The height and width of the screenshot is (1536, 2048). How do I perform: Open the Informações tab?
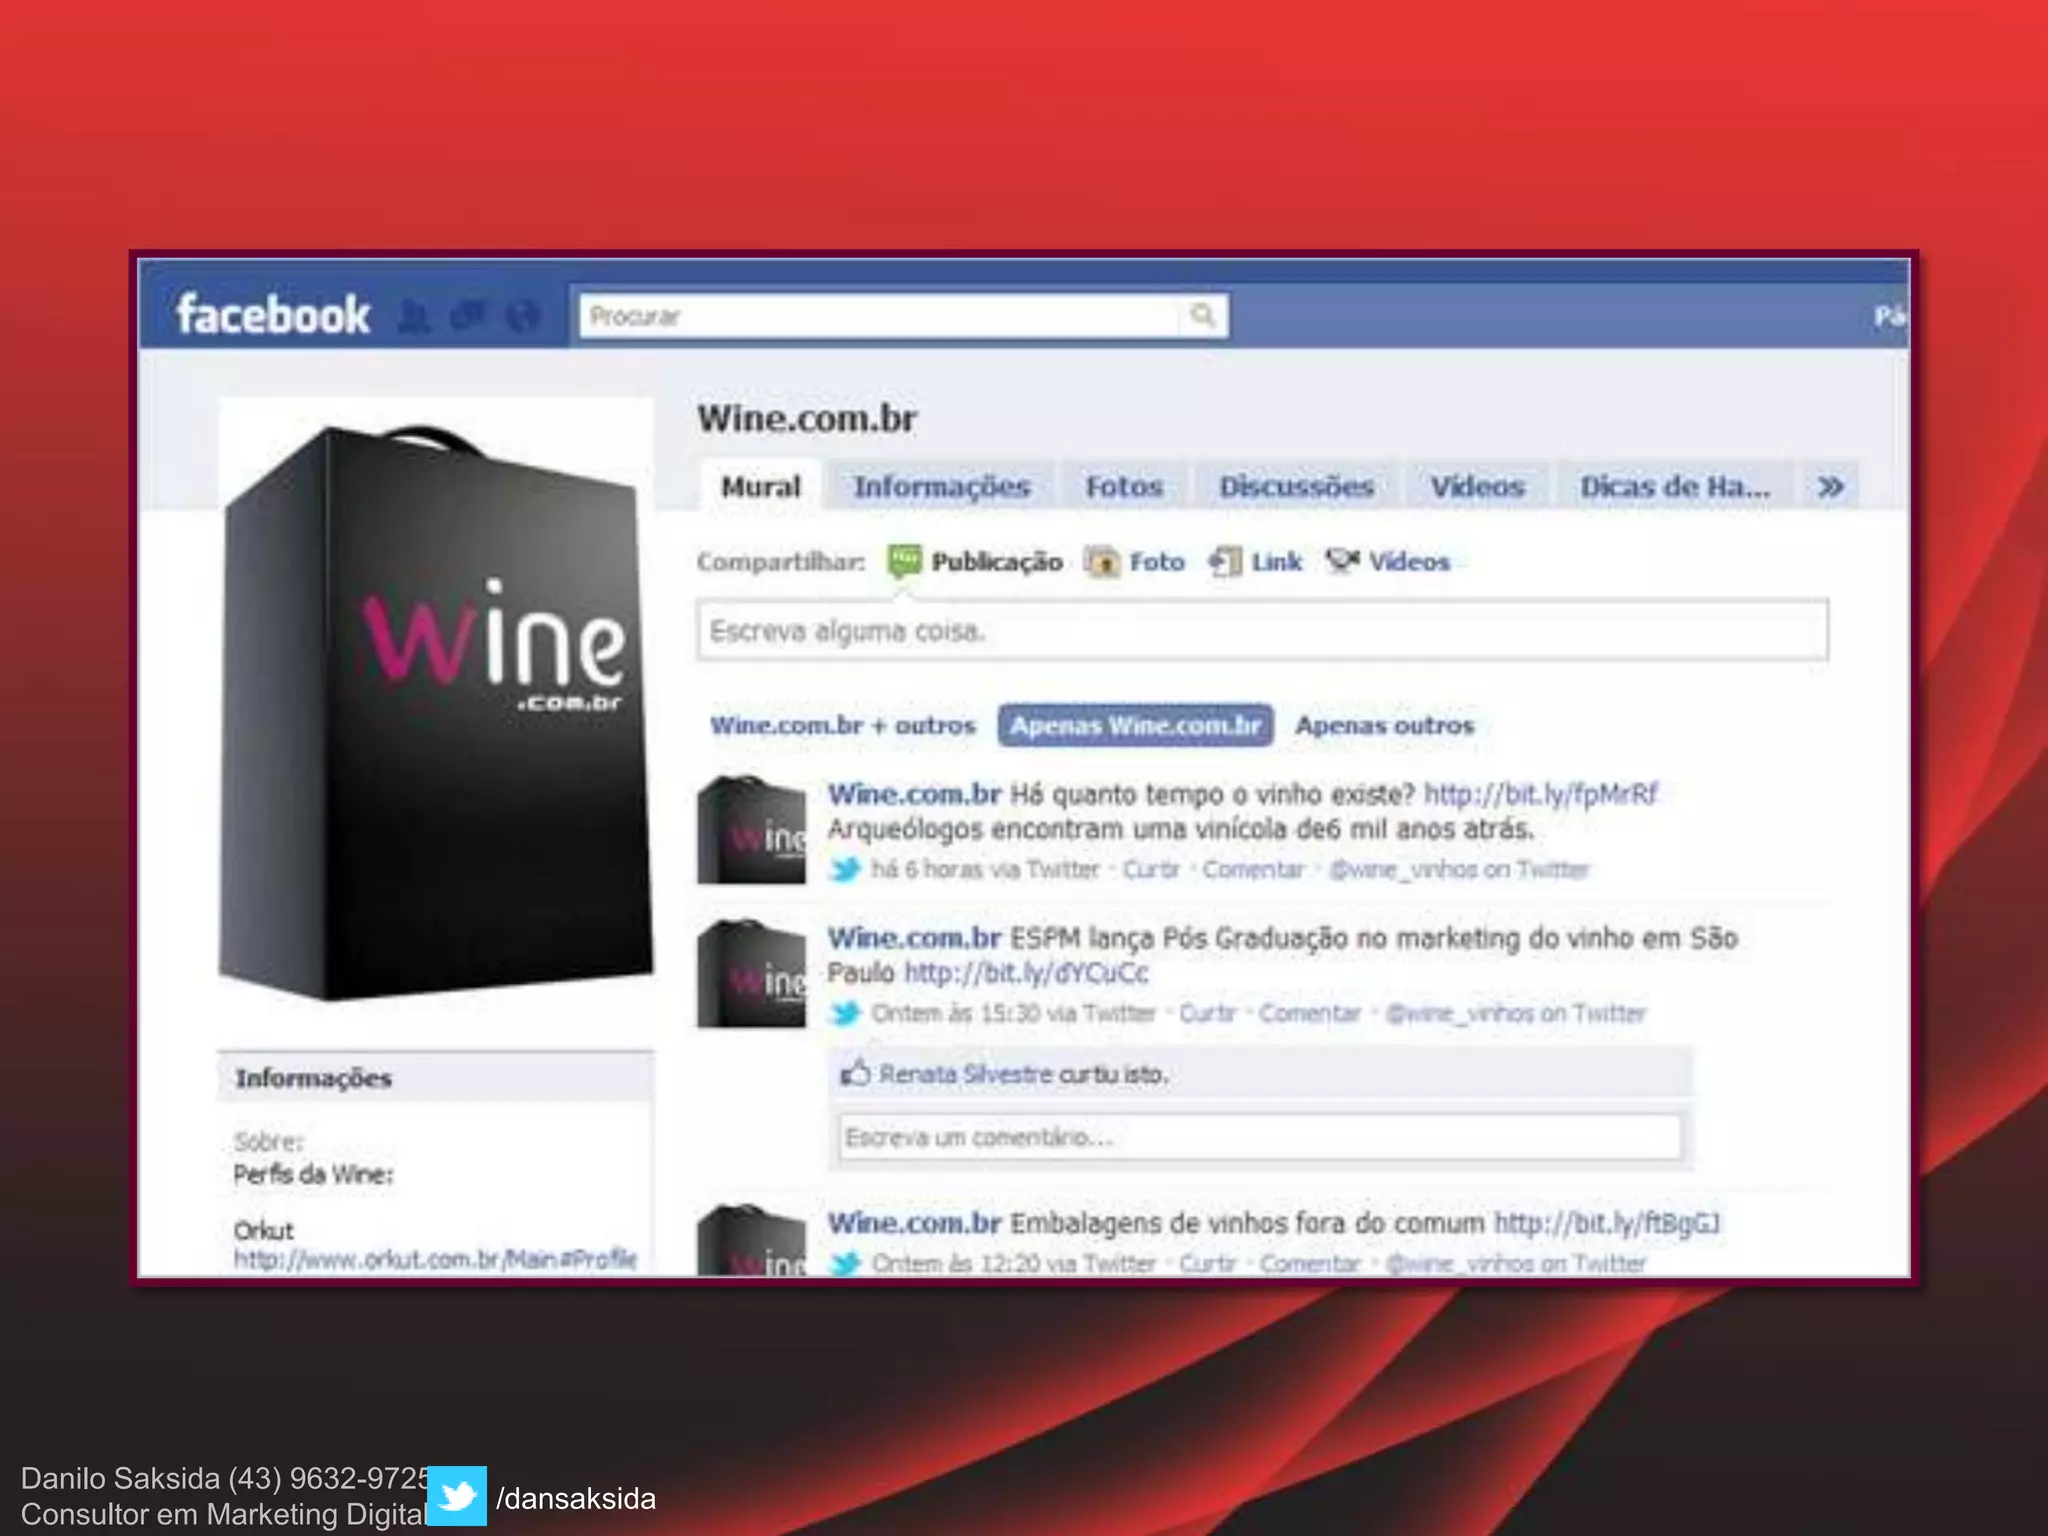tap(941, 487)
